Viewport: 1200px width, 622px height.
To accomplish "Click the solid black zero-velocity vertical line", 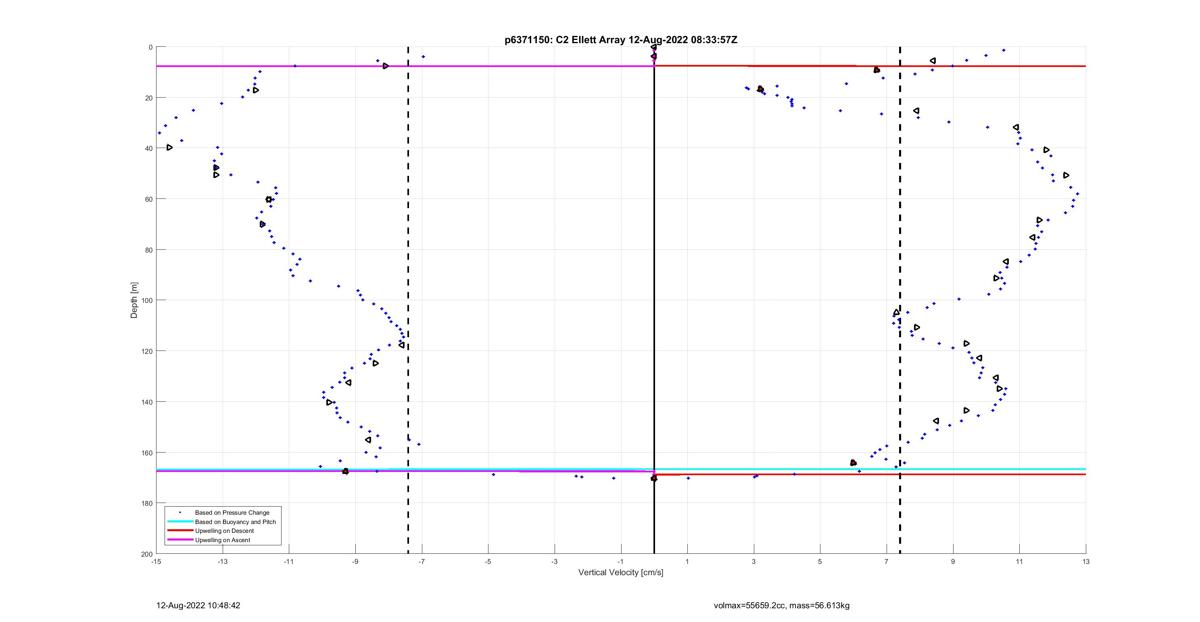I will point(654,300).
